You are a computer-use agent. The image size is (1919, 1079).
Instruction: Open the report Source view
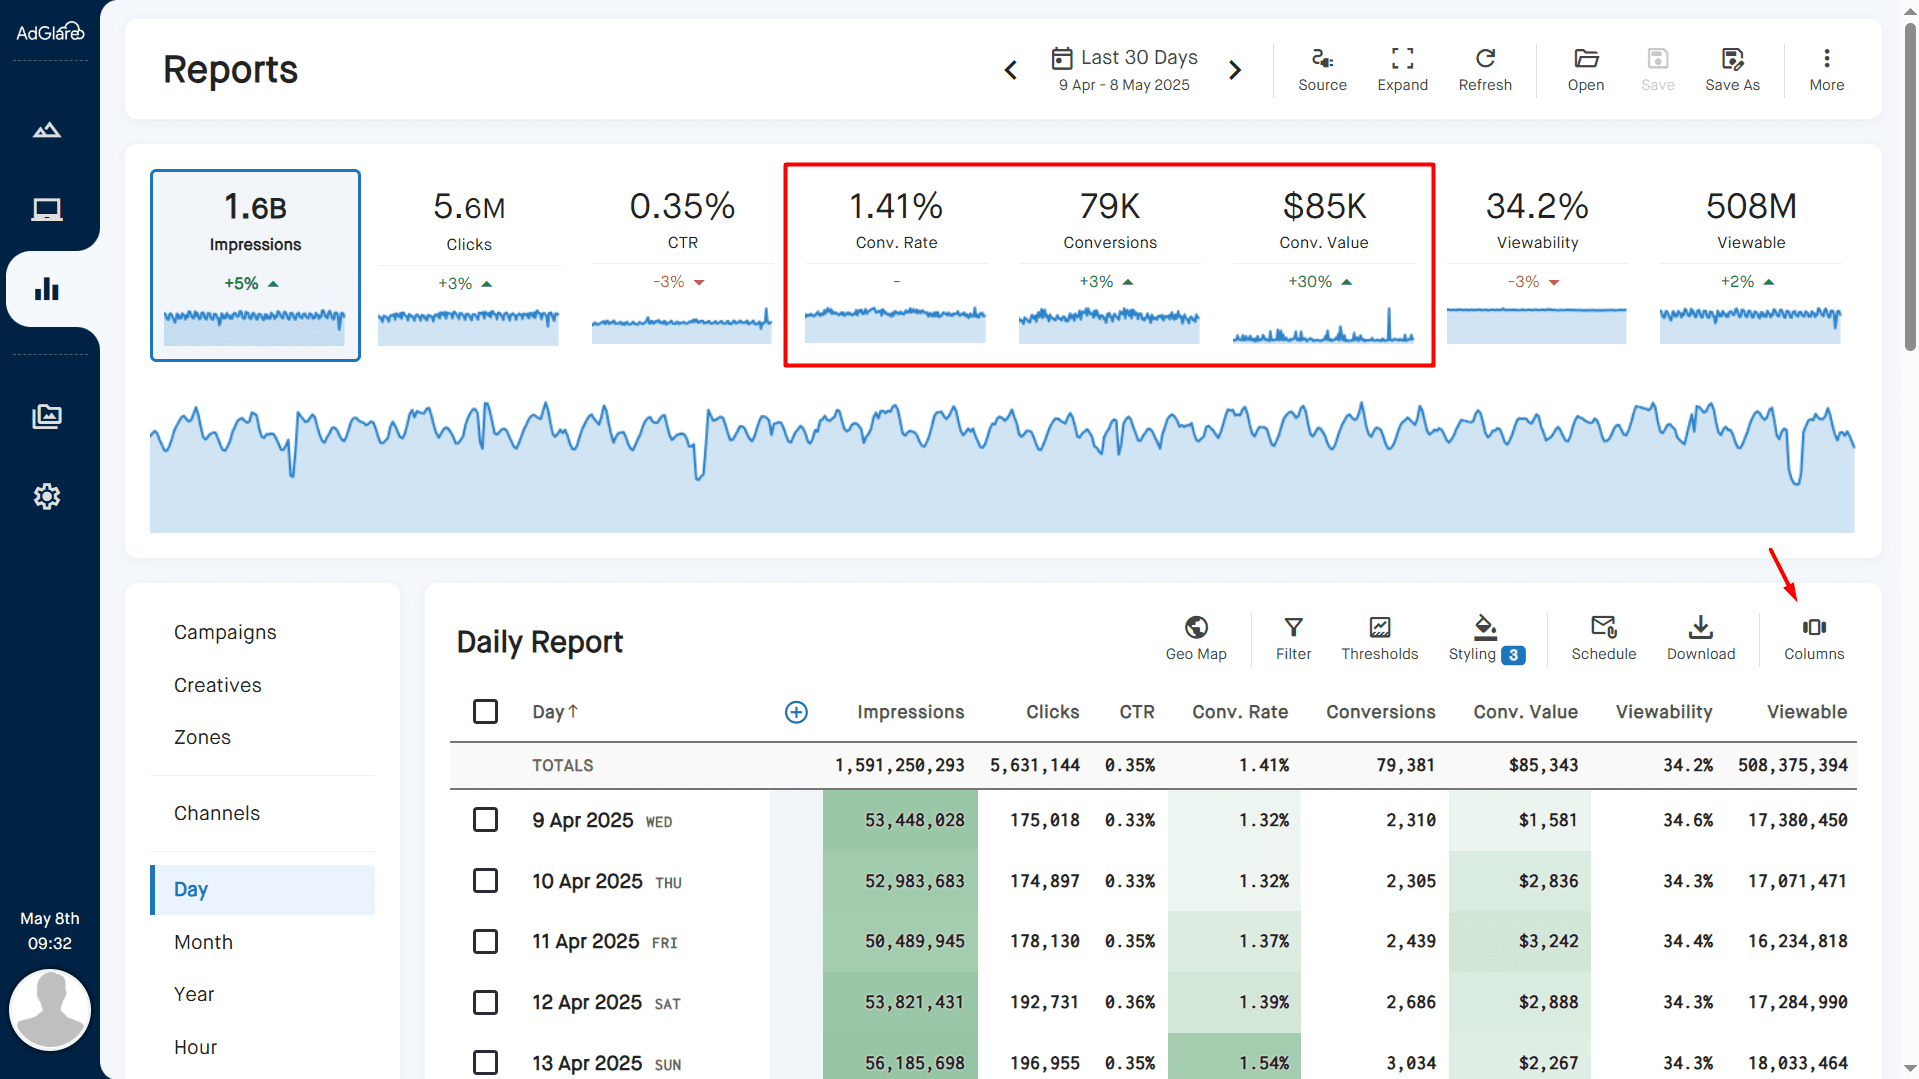point(1322,68)
